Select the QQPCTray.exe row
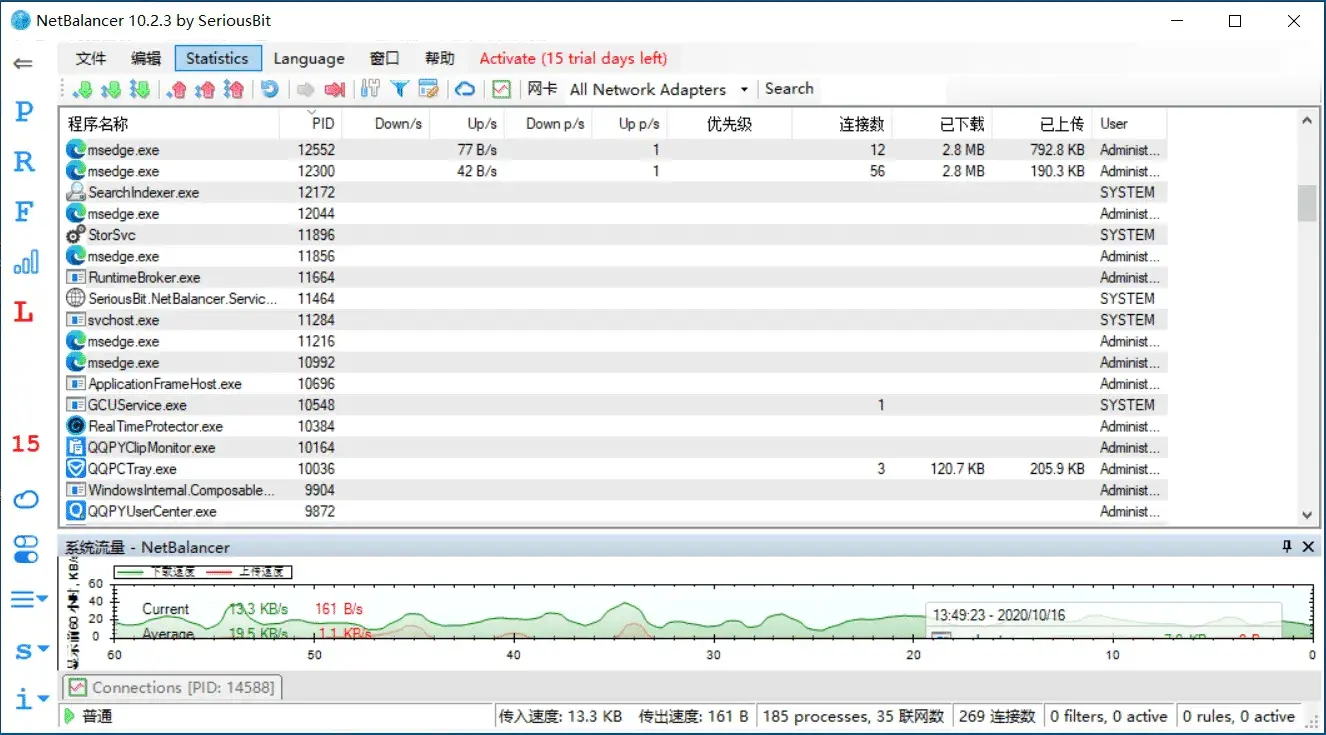 click(613, 469)
